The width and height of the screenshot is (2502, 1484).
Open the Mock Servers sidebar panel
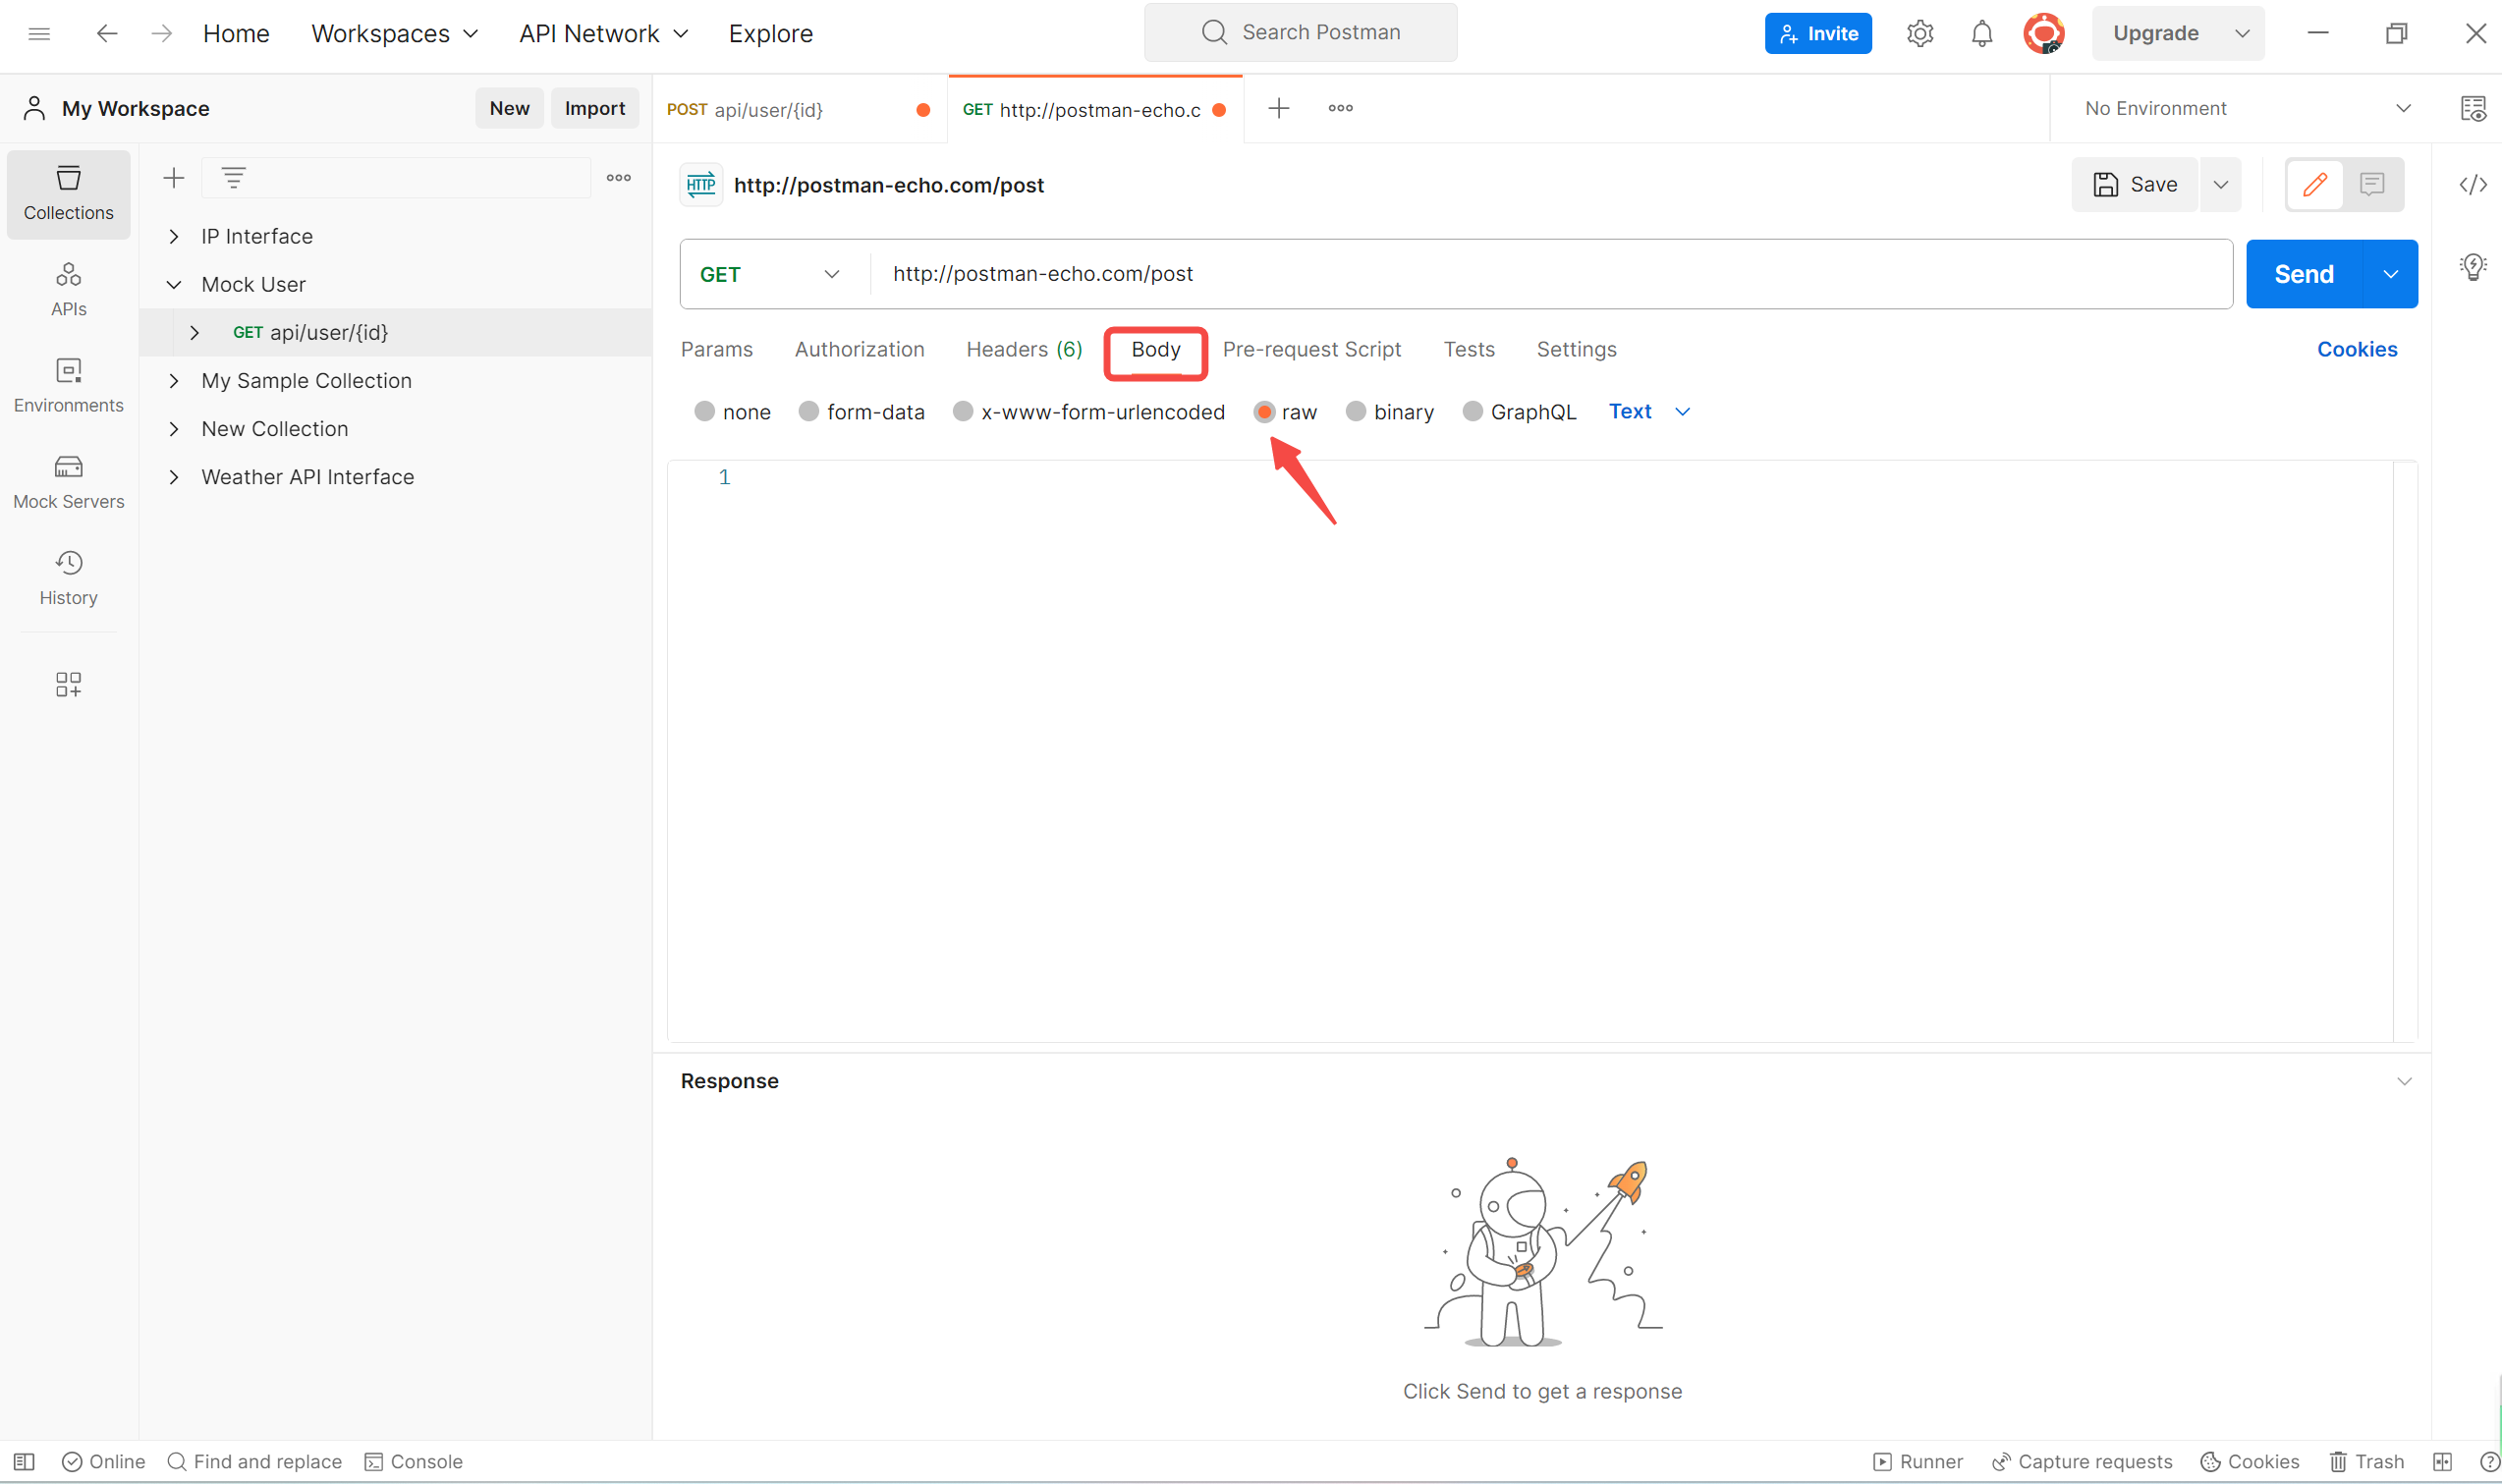68,481
